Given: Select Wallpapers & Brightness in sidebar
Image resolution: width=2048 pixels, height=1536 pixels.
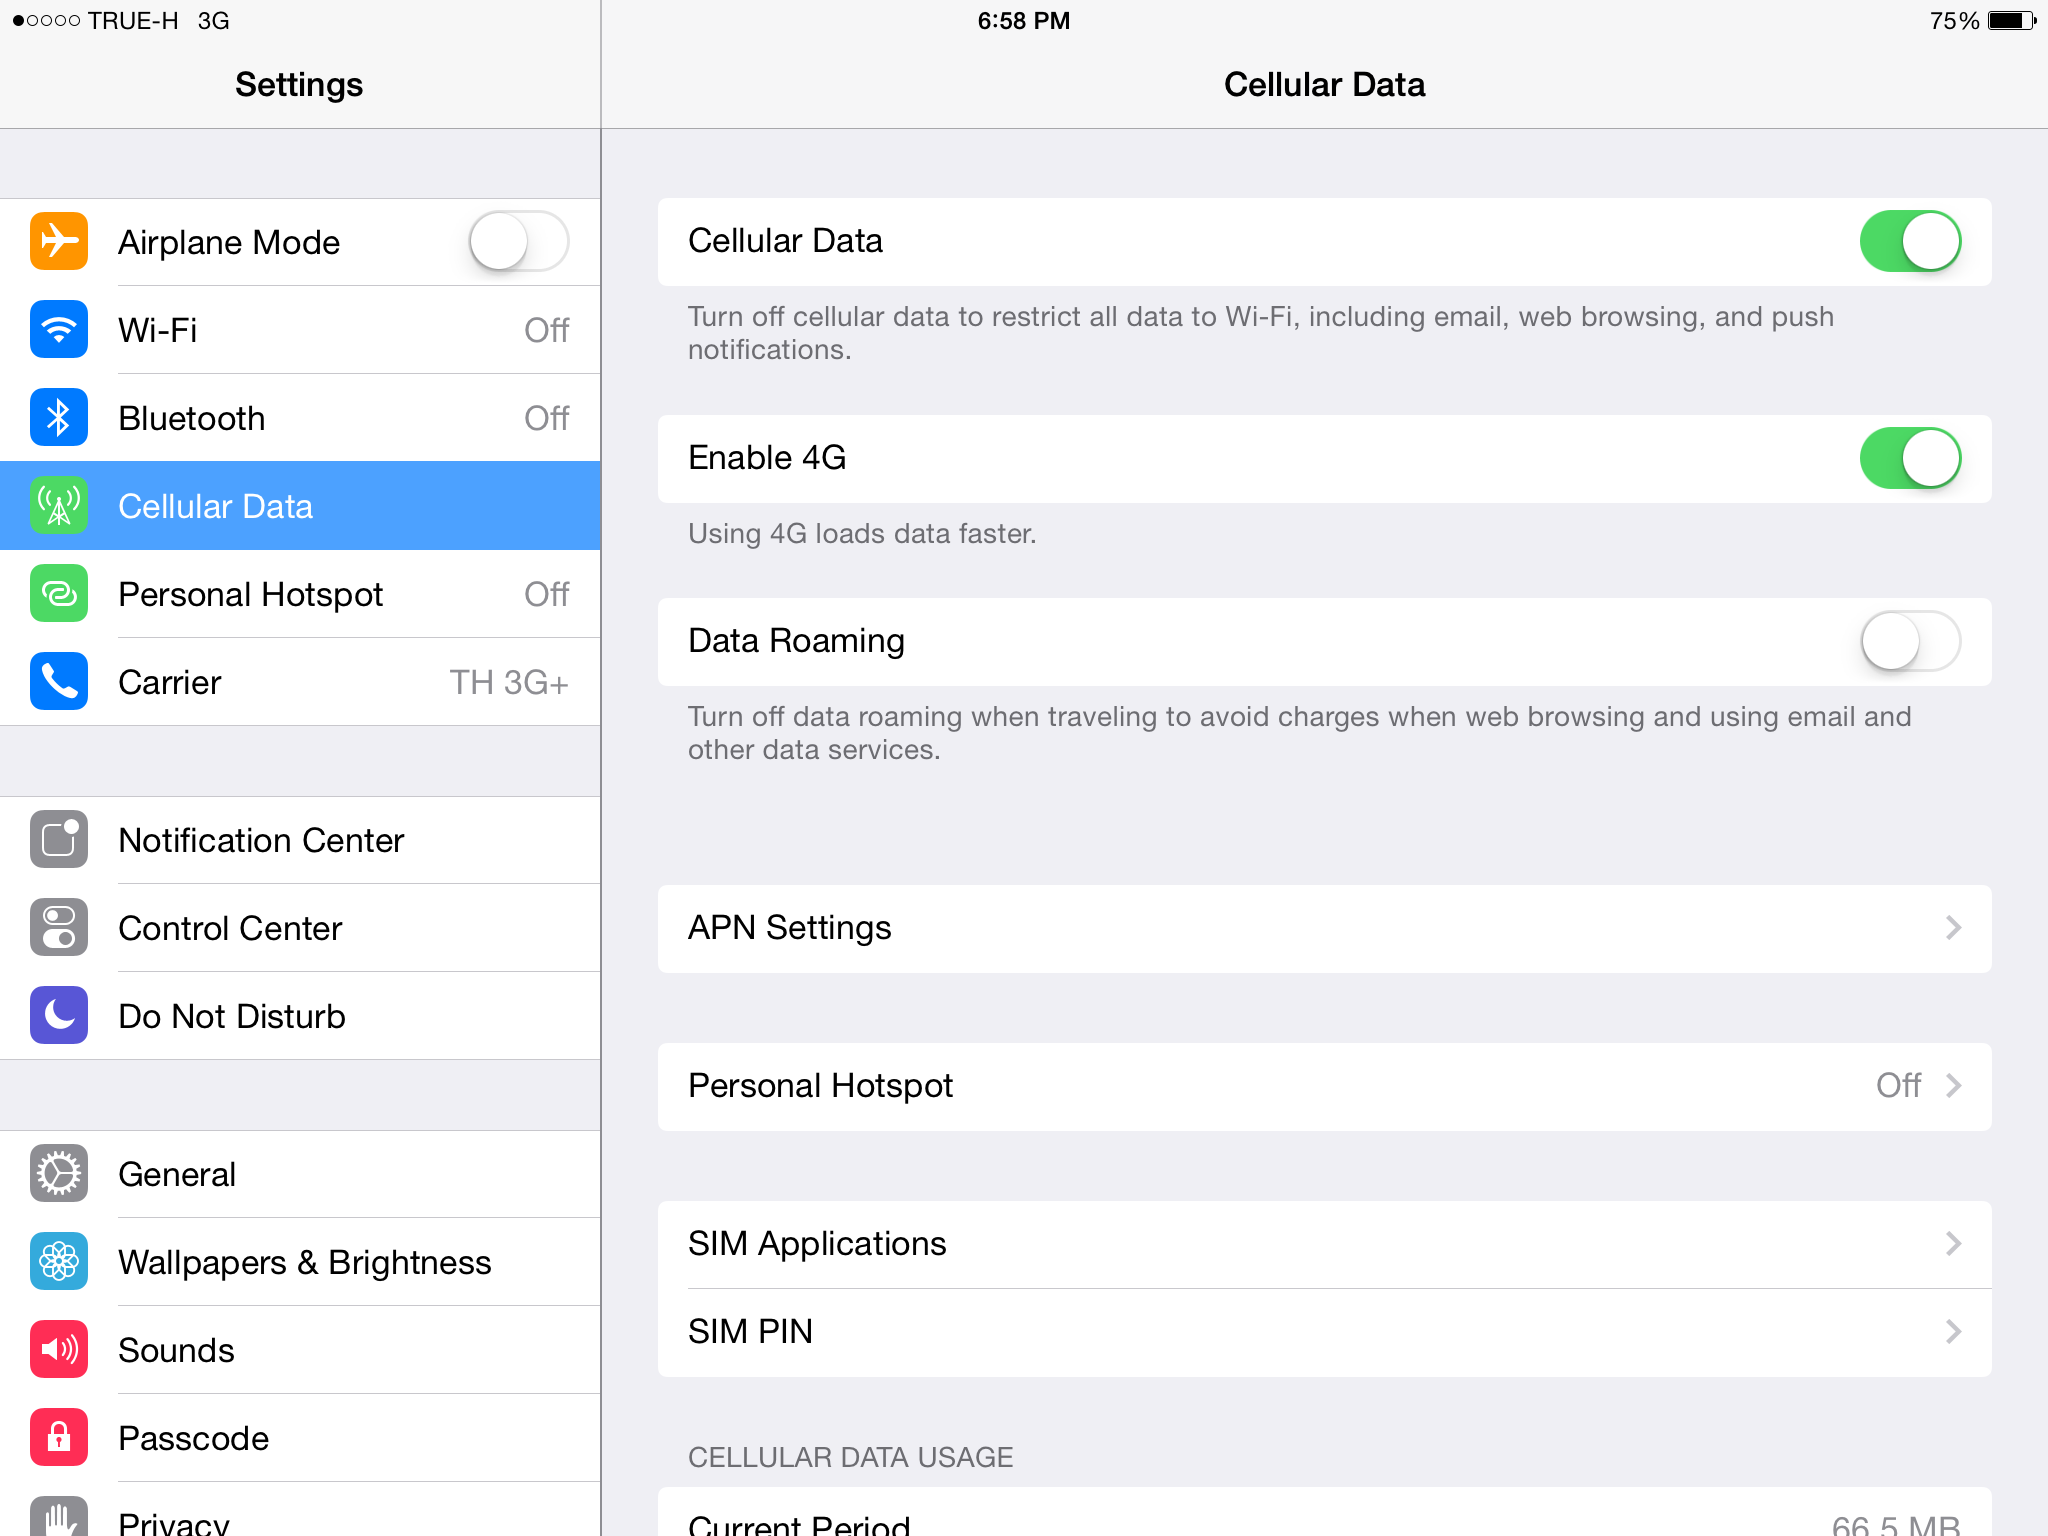Looking at the screenshot, I should click(x=305, y=1262).
